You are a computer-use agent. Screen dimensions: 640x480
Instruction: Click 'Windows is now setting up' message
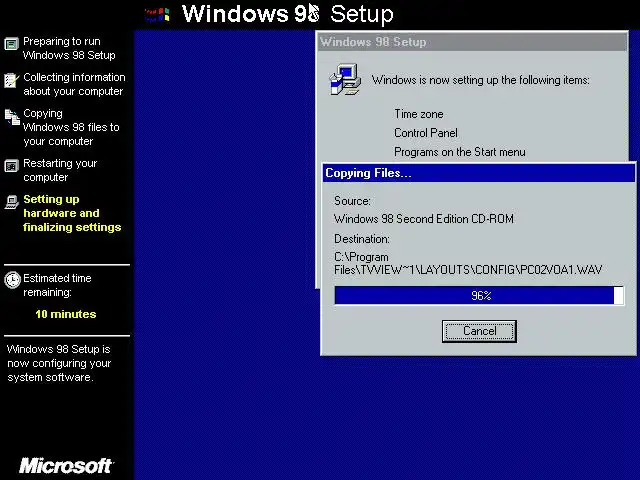[480, 80]
